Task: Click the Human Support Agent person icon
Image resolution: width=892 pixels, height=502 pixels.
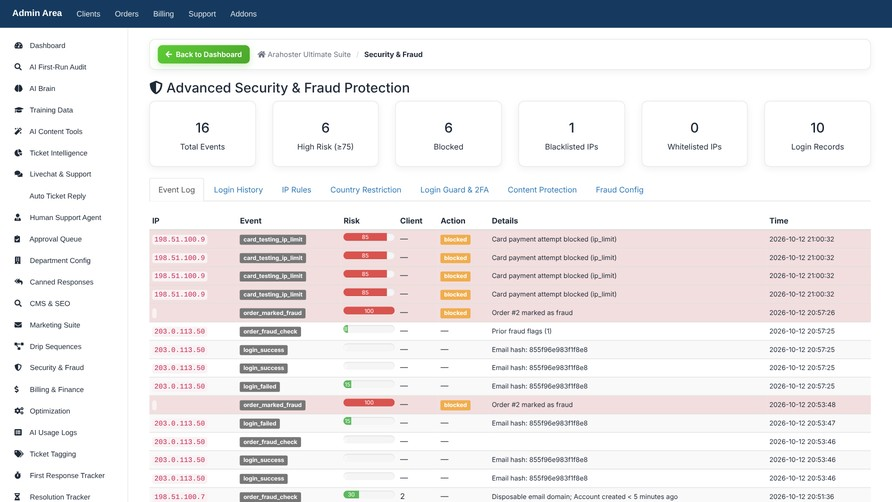Action: [x=18, y=217]
